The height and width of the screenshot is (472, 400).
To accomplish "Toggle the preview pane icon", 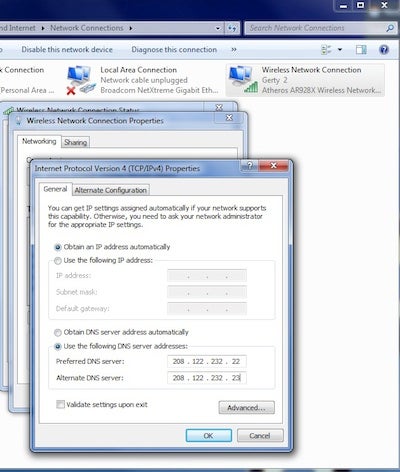I will [x=361, y=50].
